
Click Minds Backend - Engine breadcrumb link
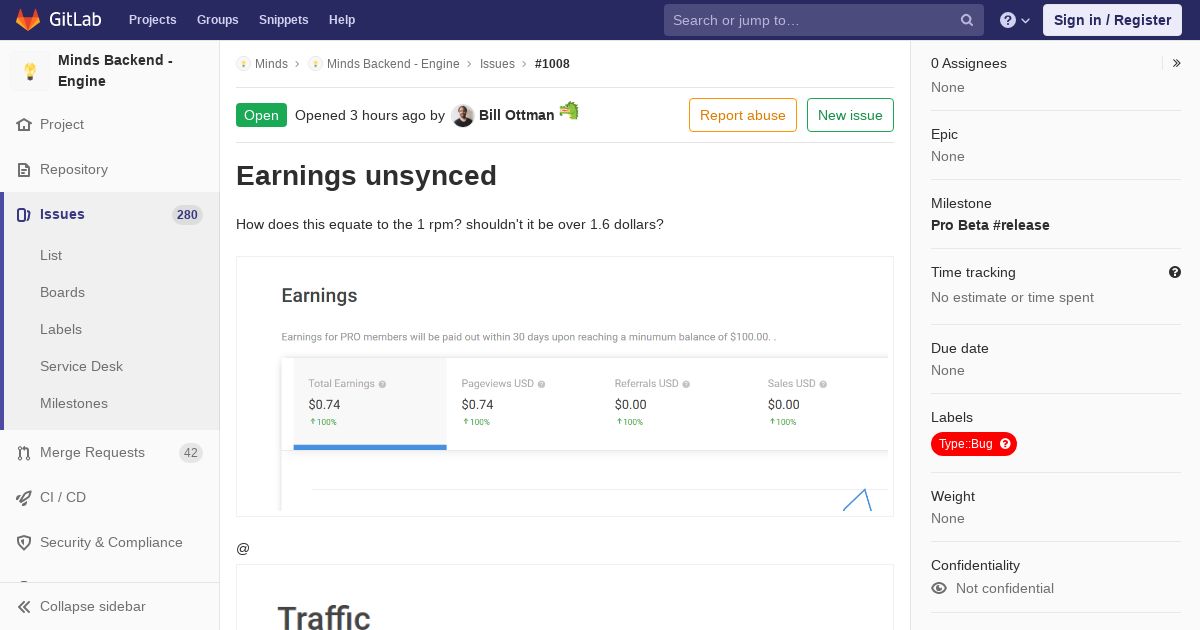pyautogui.click(x=393, y=64)
